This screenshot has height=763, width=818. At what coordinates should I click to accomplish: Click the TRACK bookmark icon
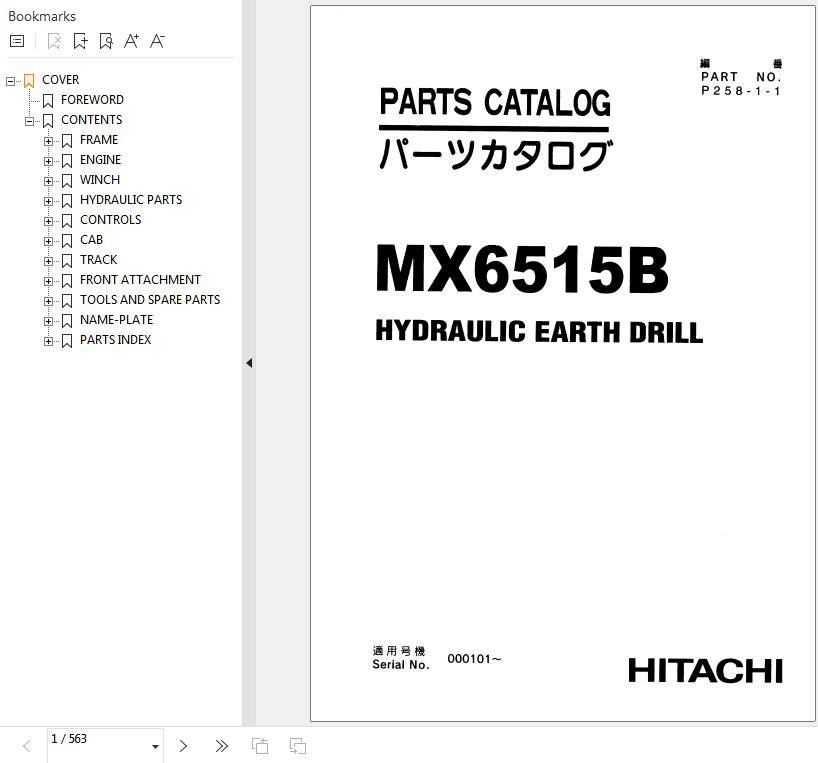click(67, 260)
